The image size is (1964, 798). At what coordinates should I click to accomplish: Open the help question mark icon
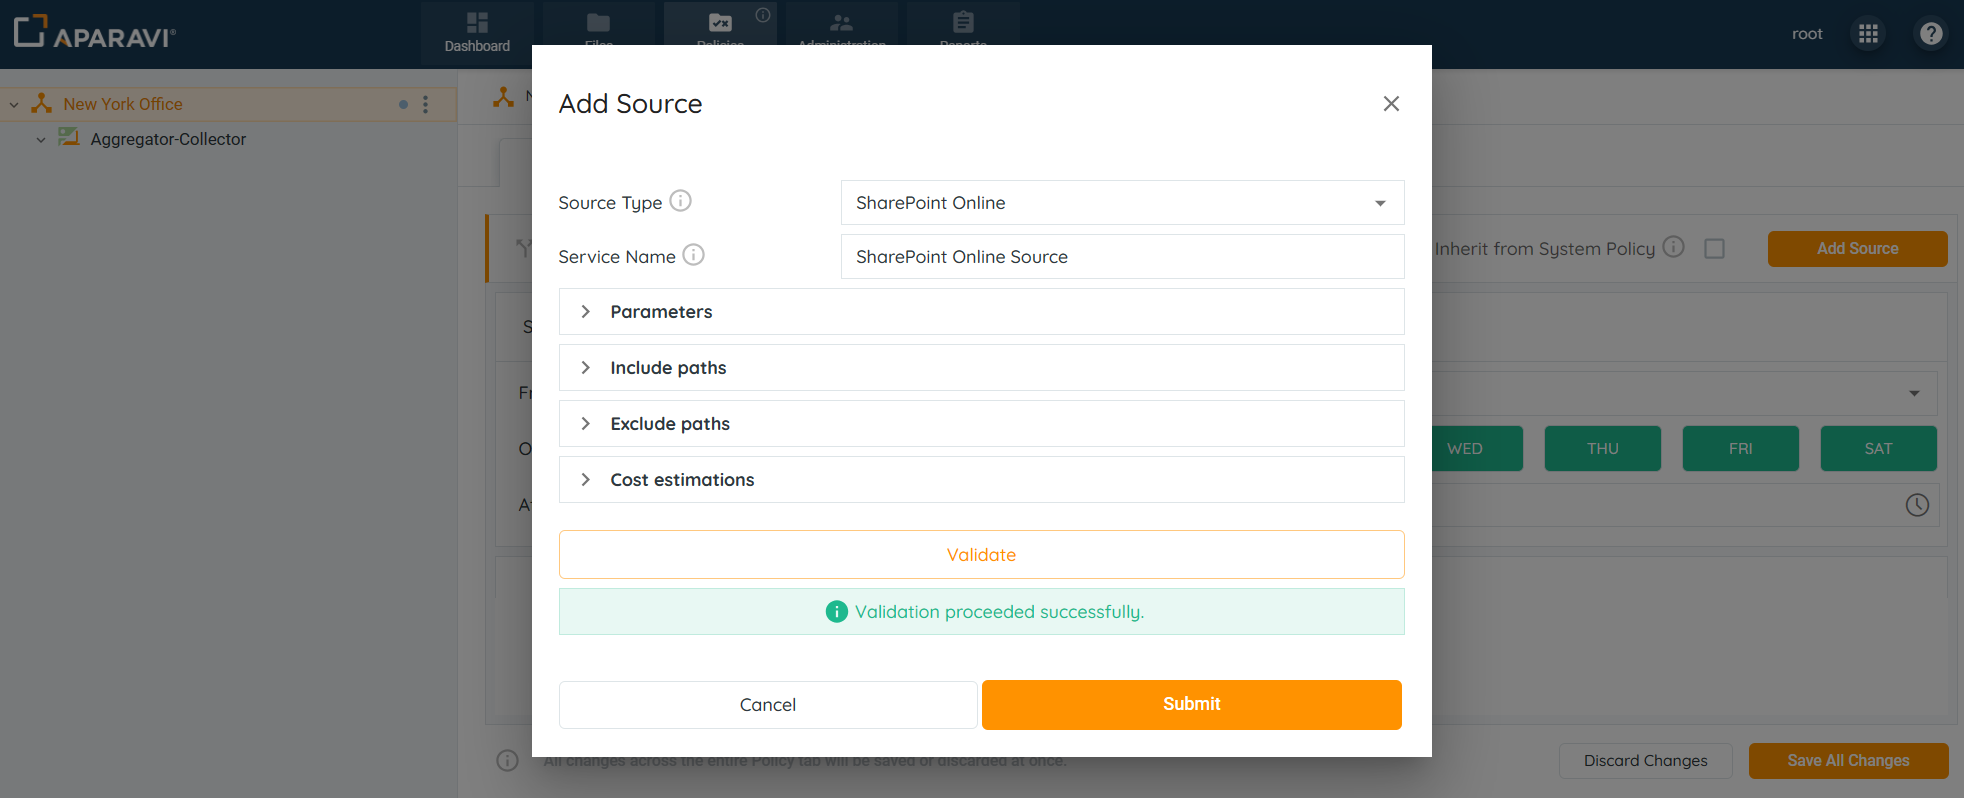[1931, 34]
